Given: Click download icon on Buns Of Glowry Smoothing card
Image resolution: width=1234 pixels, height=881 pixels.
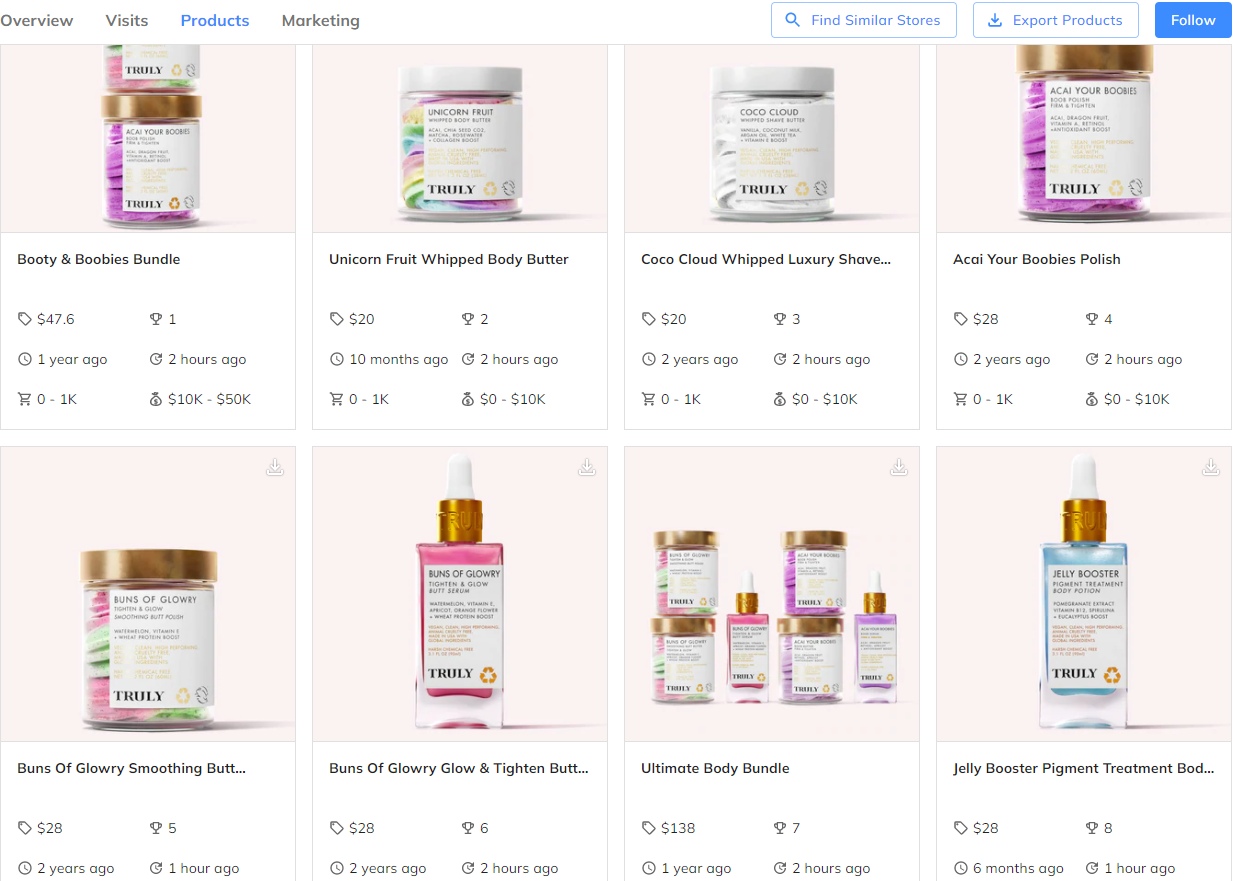Looking at the screenshot, I should pyautogui.click(x=275, y=467).
